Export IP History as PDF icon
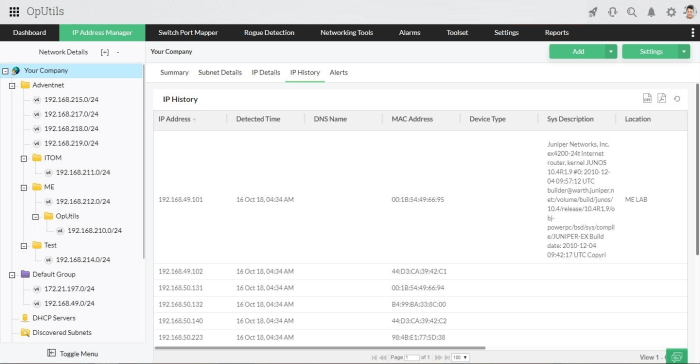700x364 pixels. point(662,98)
